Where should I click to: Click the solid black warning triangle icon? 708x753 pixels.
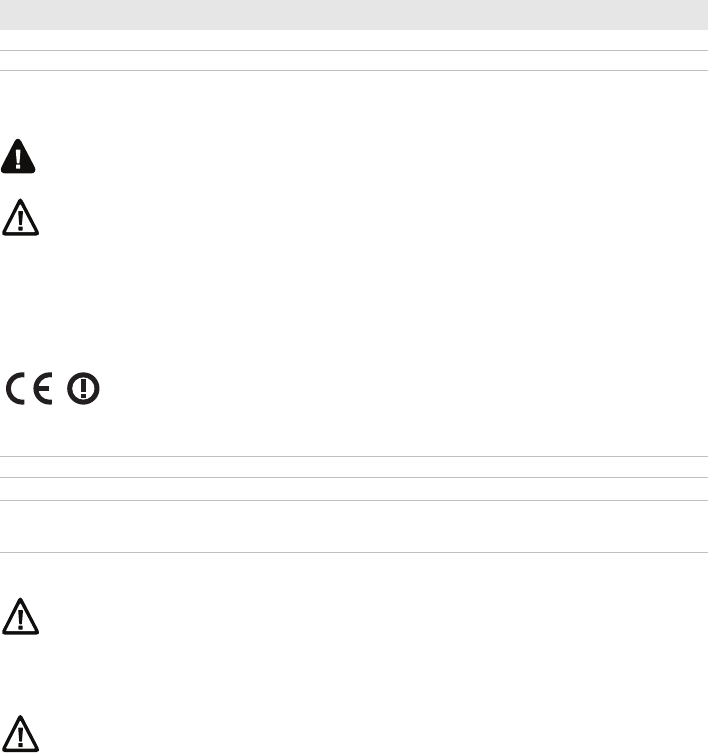pyautogui.click(x=18, y=156)
